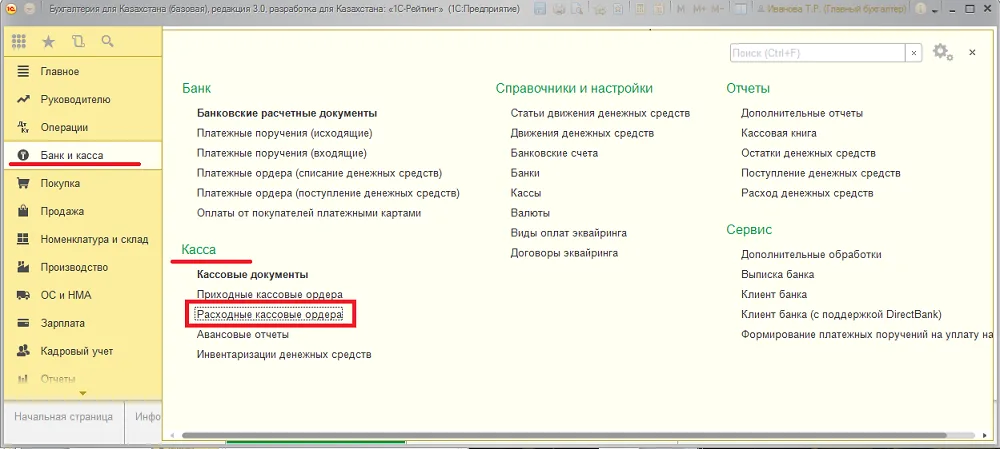Viewport: 1000px width, 449px height.
Task: Open Авансовые отчеты
Action: coord(243,334)
